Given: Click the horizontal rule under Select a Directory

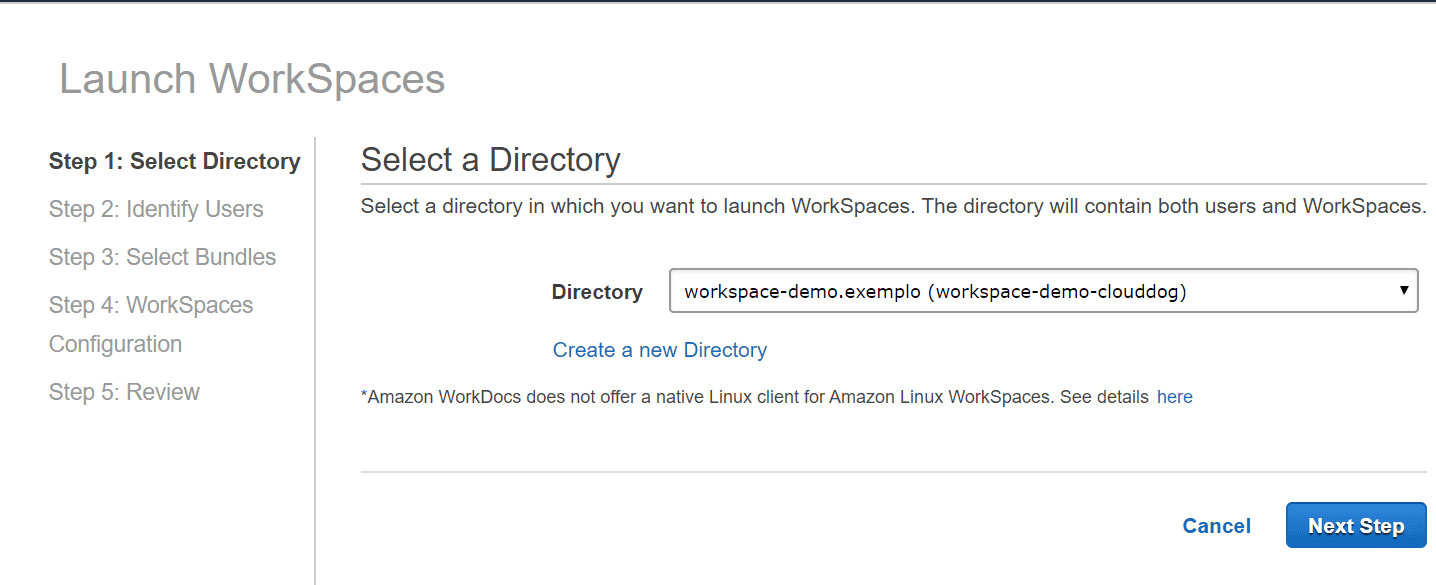Looking at the screenshot, I should pos(893,184).
